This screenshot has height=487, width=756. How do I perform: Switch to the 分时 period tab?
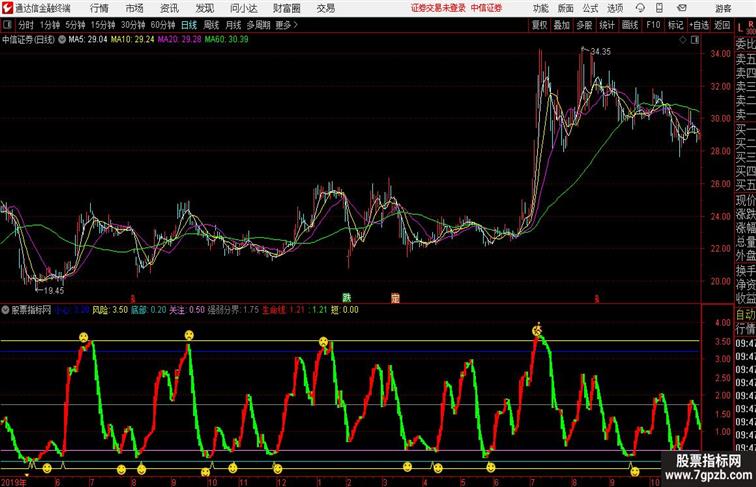click(26, 25)
